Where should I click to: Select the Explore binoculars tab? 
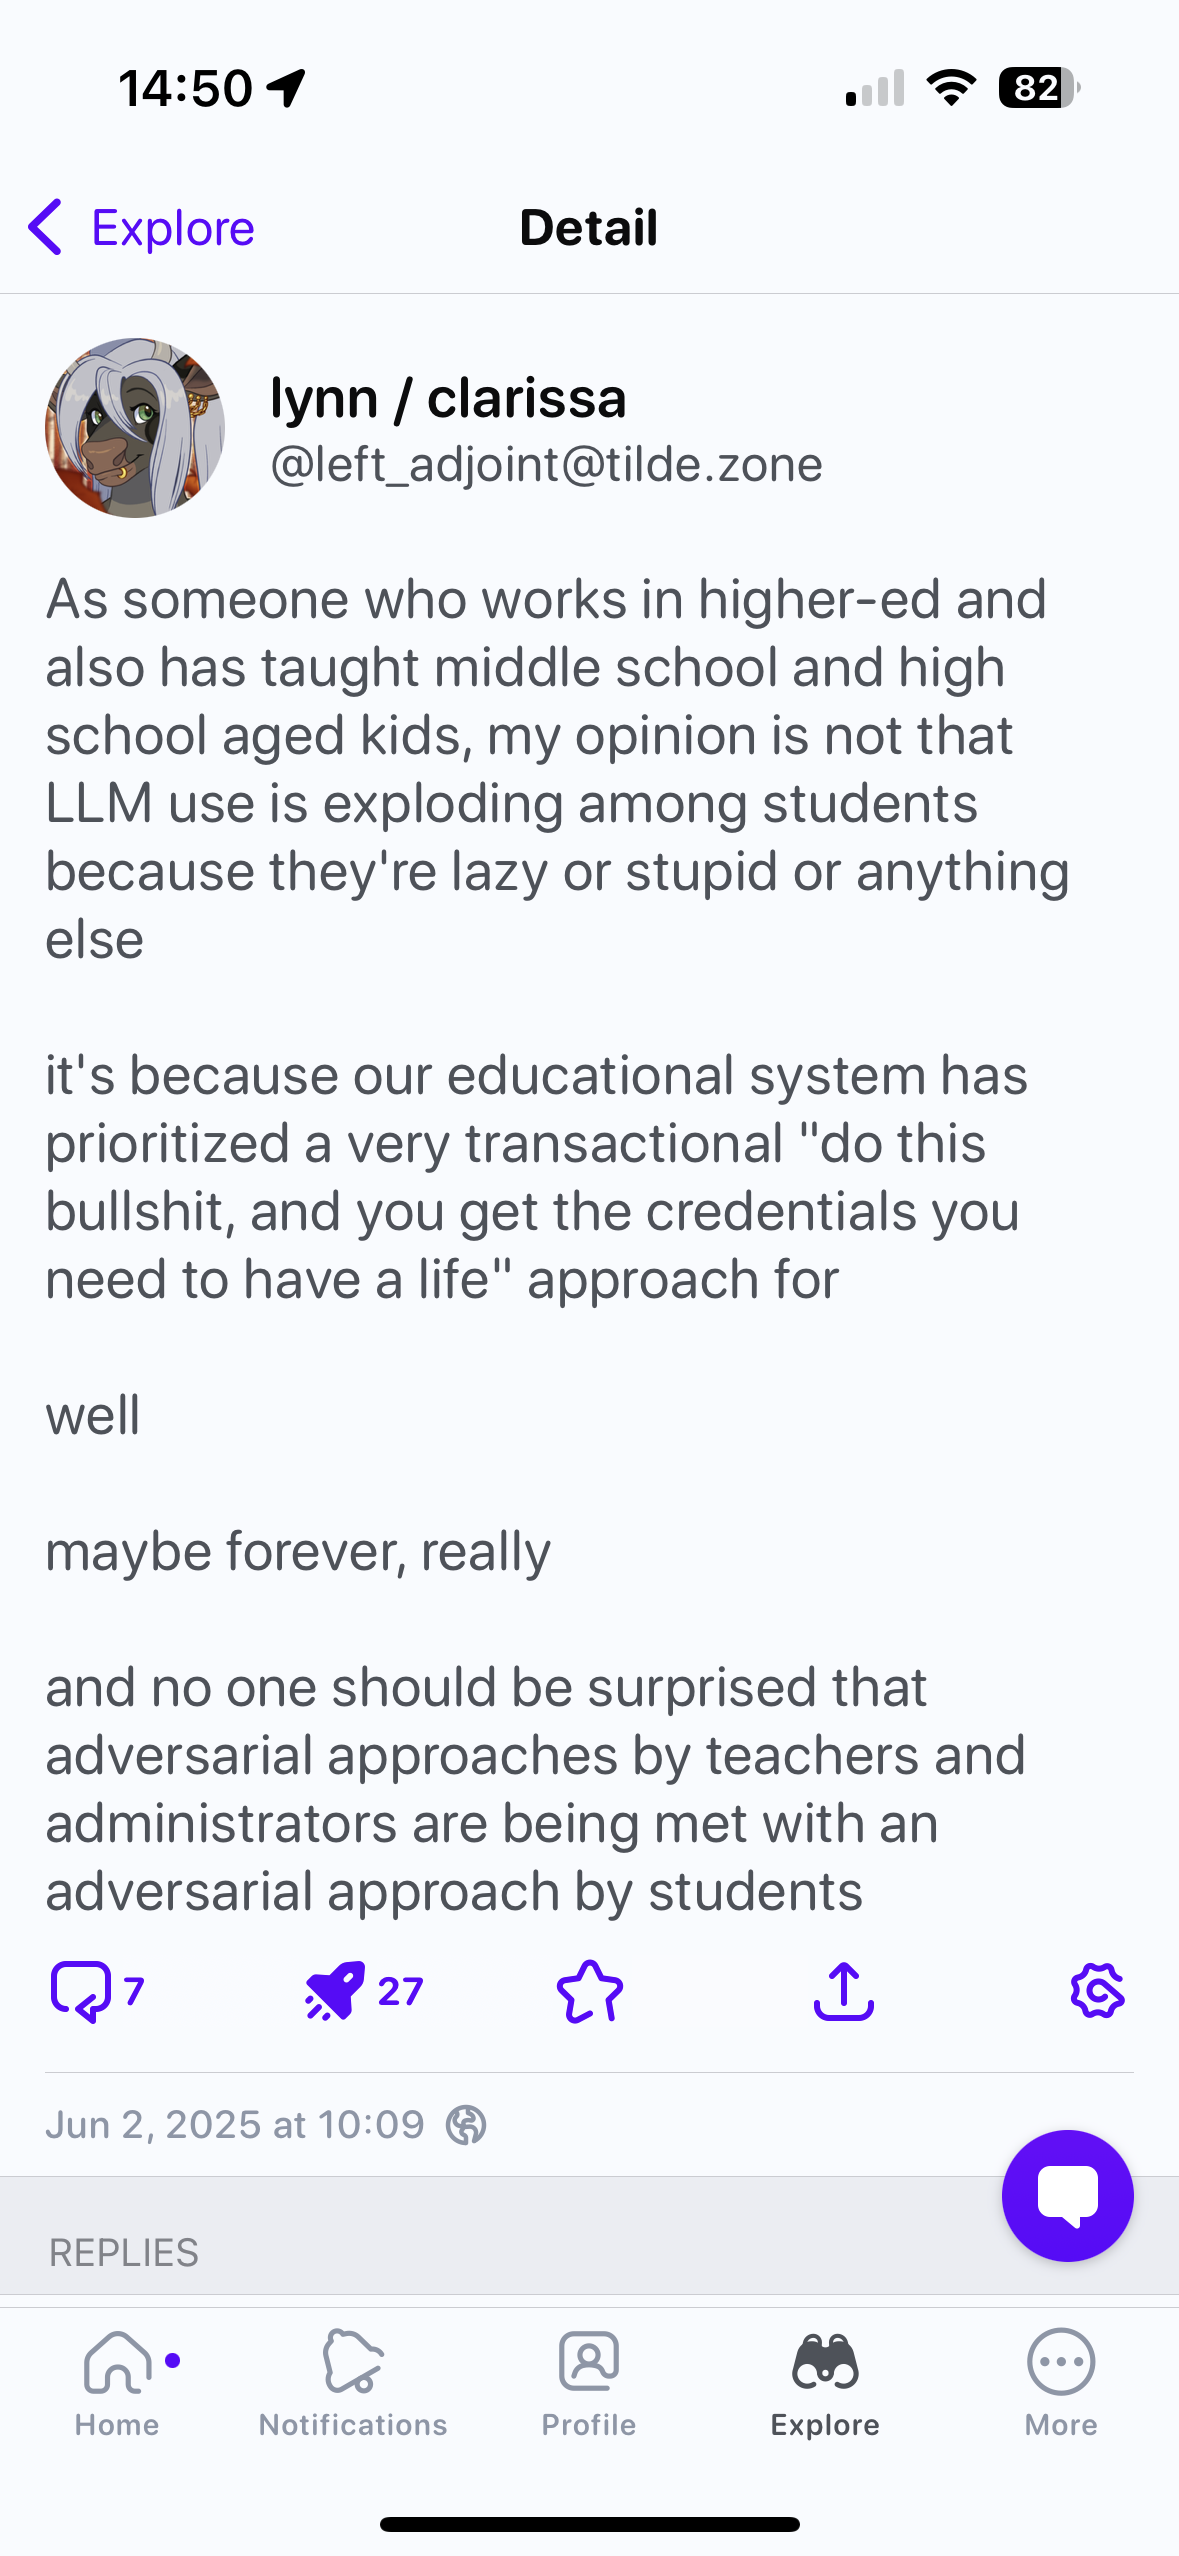(825, 2384)
